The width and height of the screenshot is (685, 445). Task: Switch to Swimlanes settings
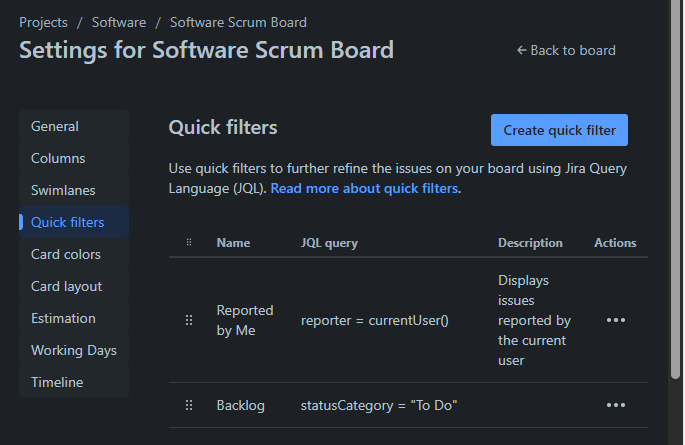74,190
